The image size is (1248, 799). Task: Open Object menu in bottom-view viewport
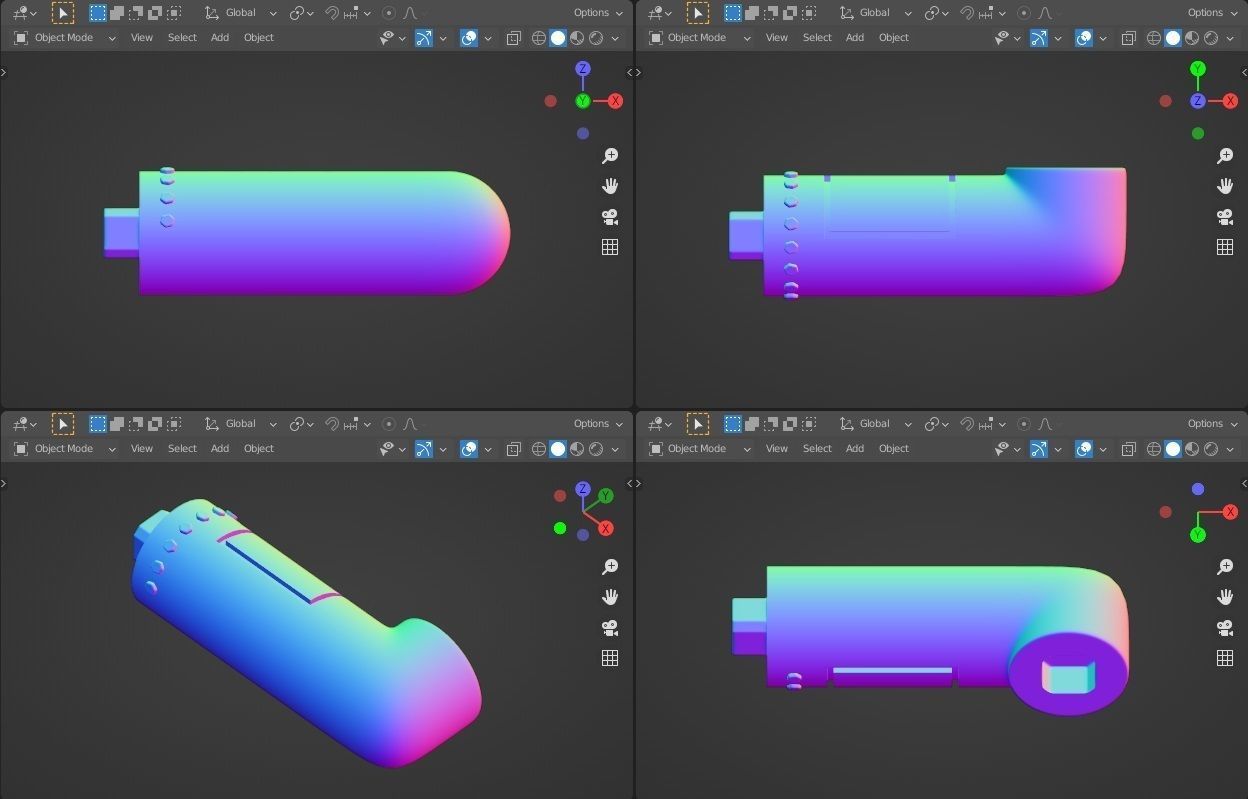(x=894, y=449)
